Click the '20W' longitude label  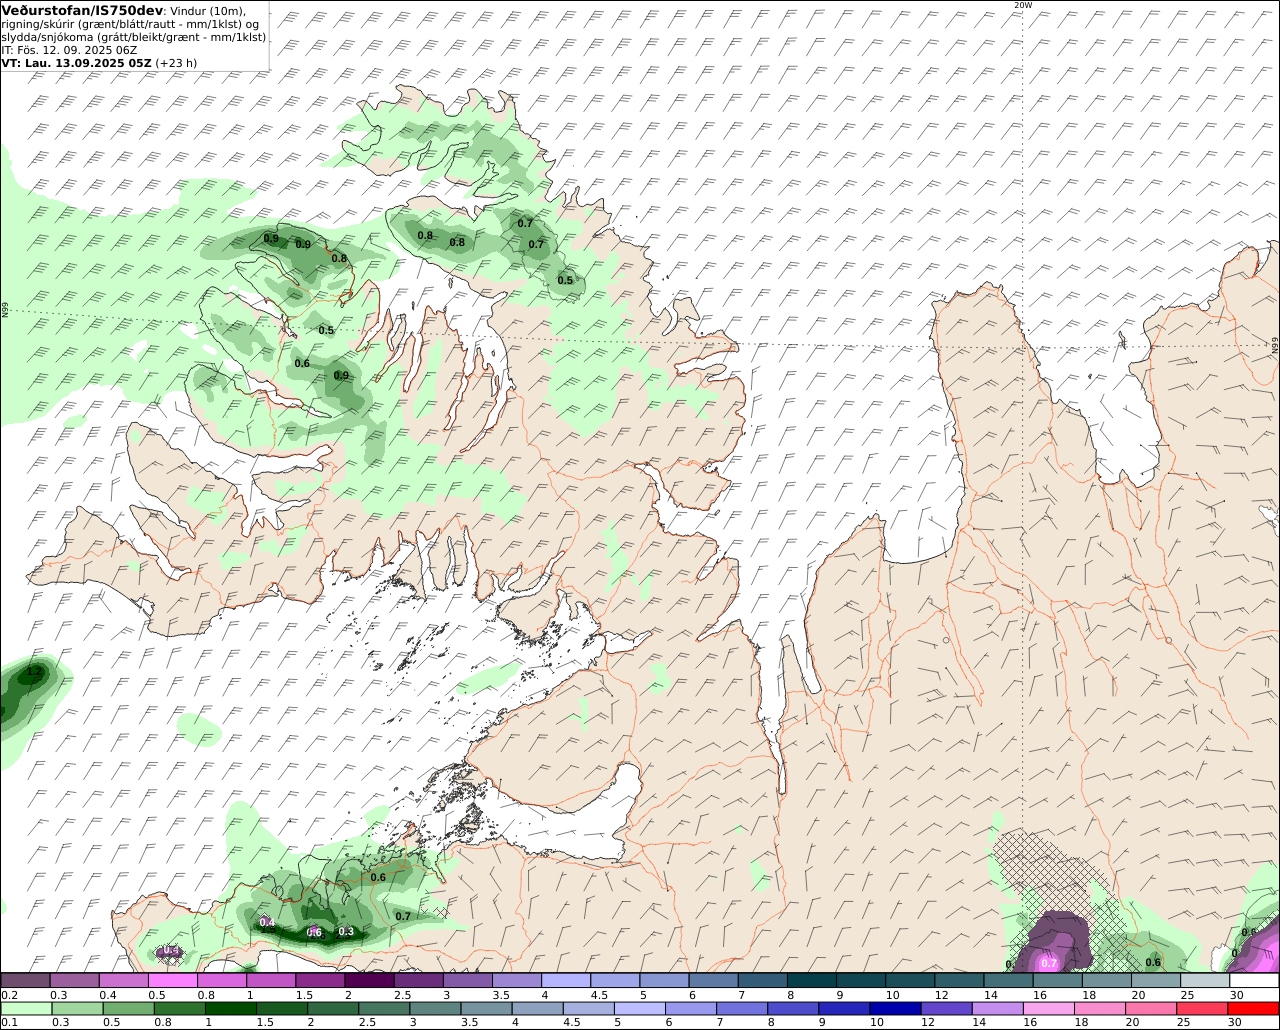[1022, 5]
